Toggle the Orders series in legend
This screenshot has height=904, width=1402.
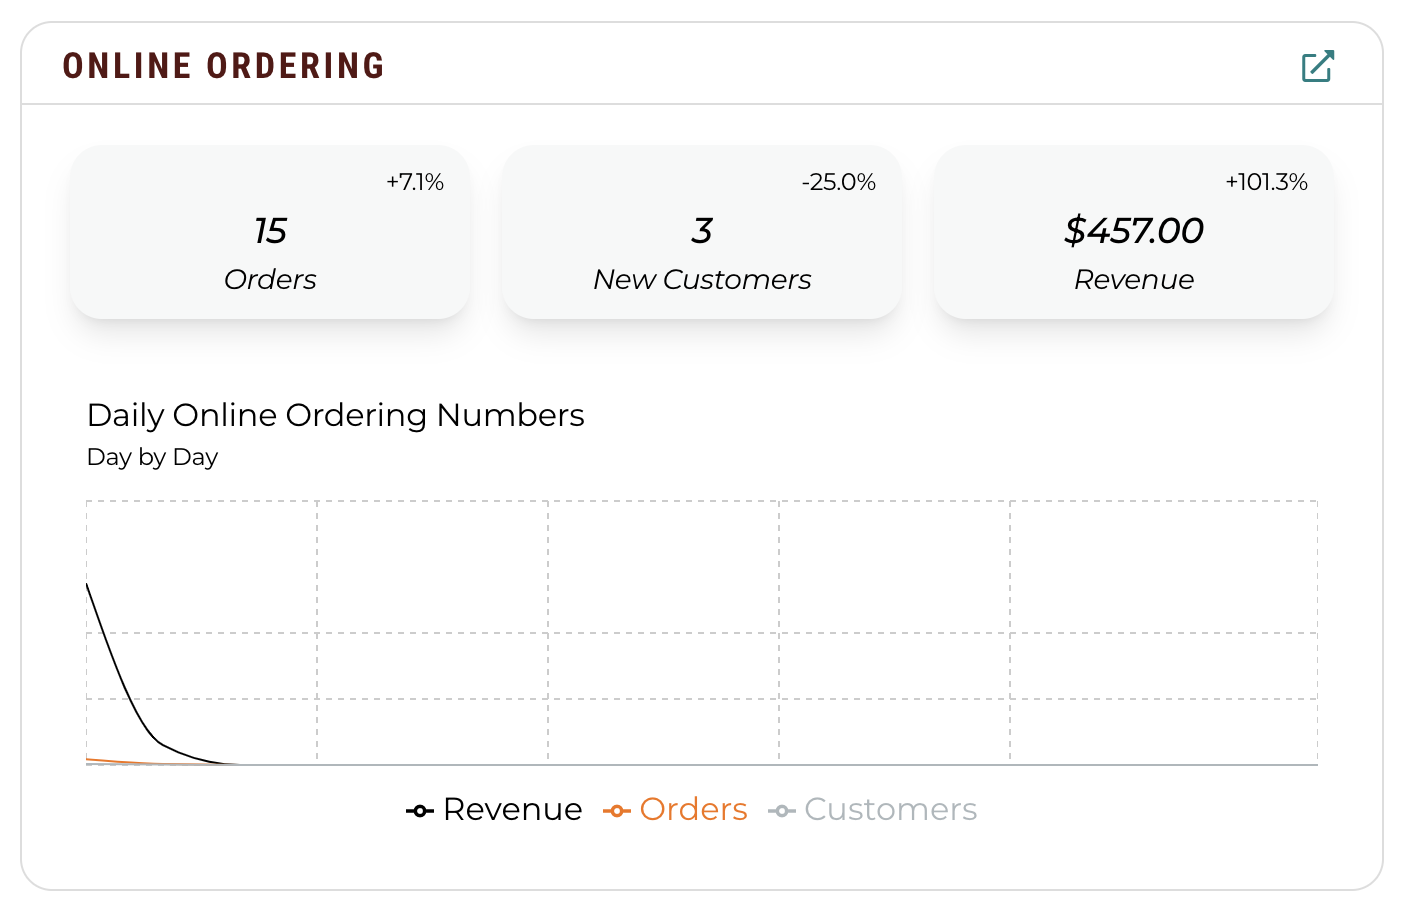click(x=675, y=809)
